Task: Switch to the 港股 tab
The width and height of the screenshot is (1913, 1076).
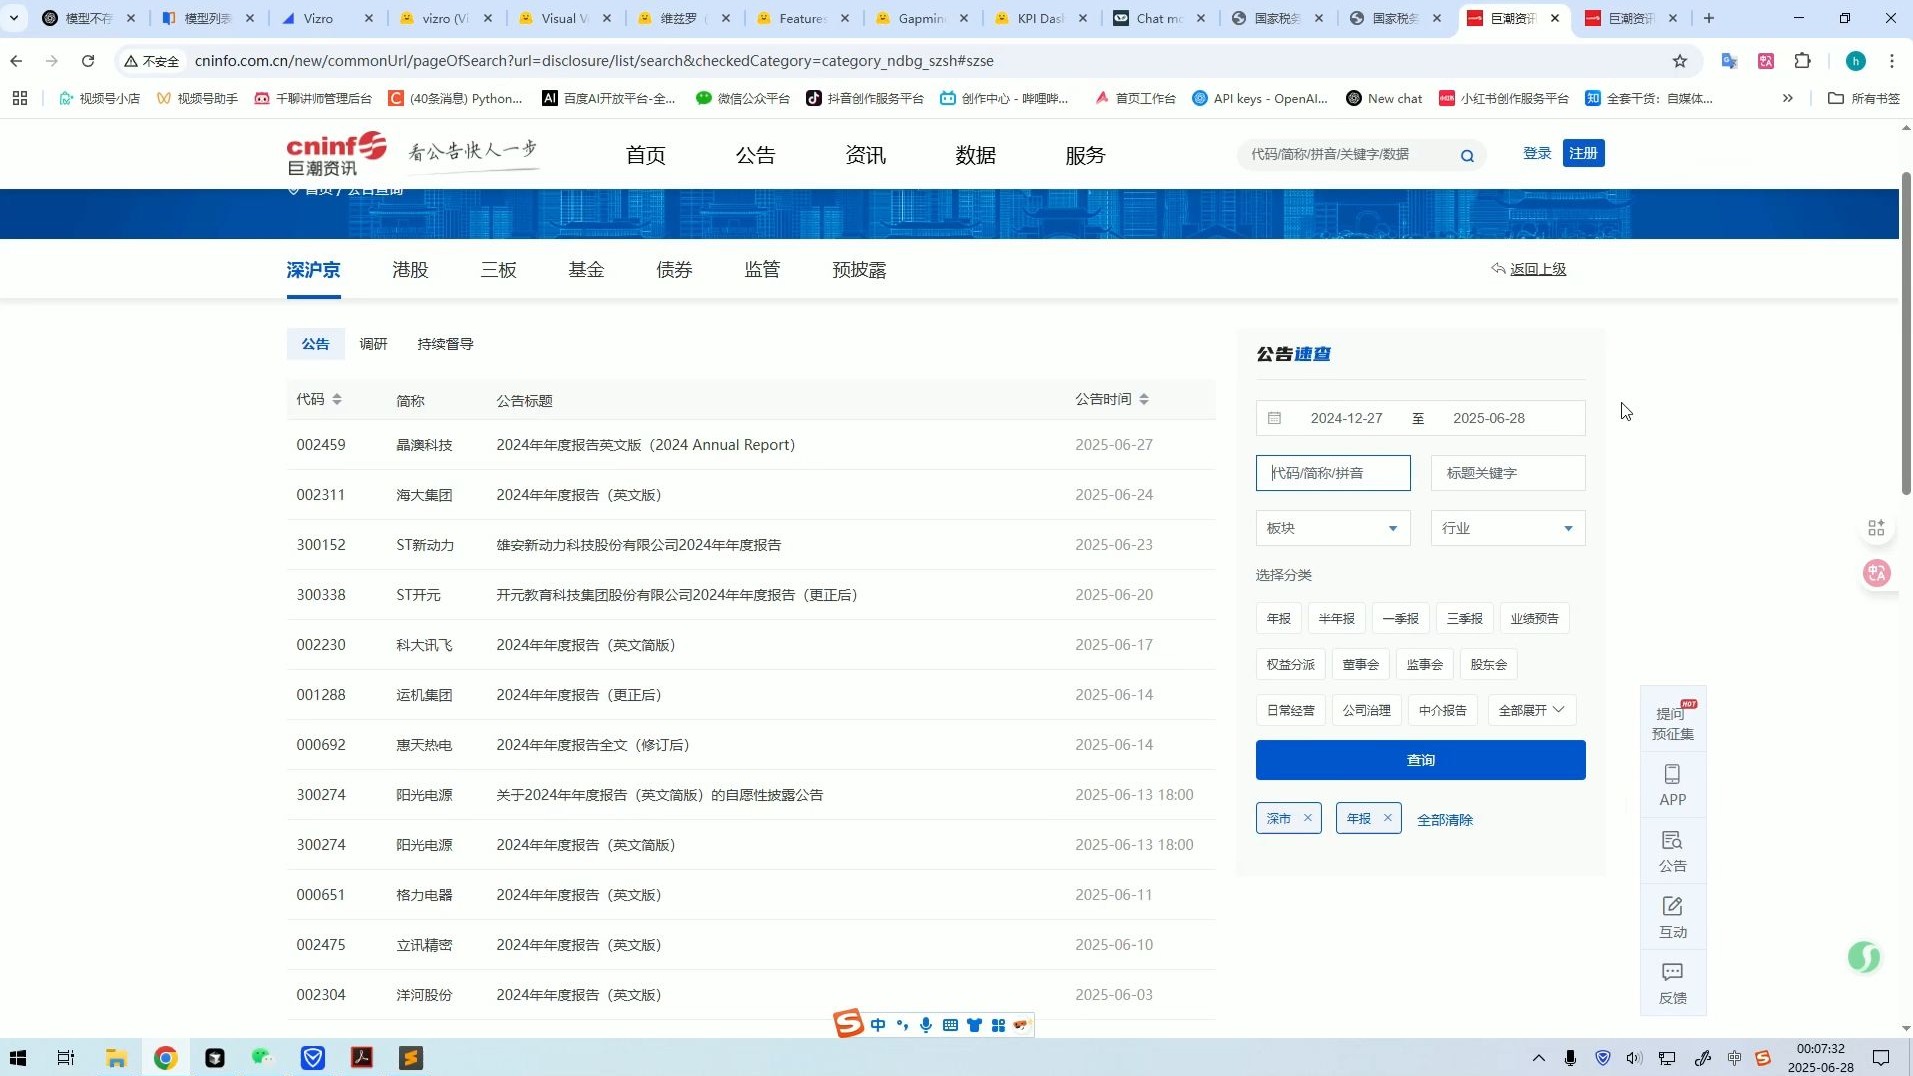Action: tap(410, 270)
